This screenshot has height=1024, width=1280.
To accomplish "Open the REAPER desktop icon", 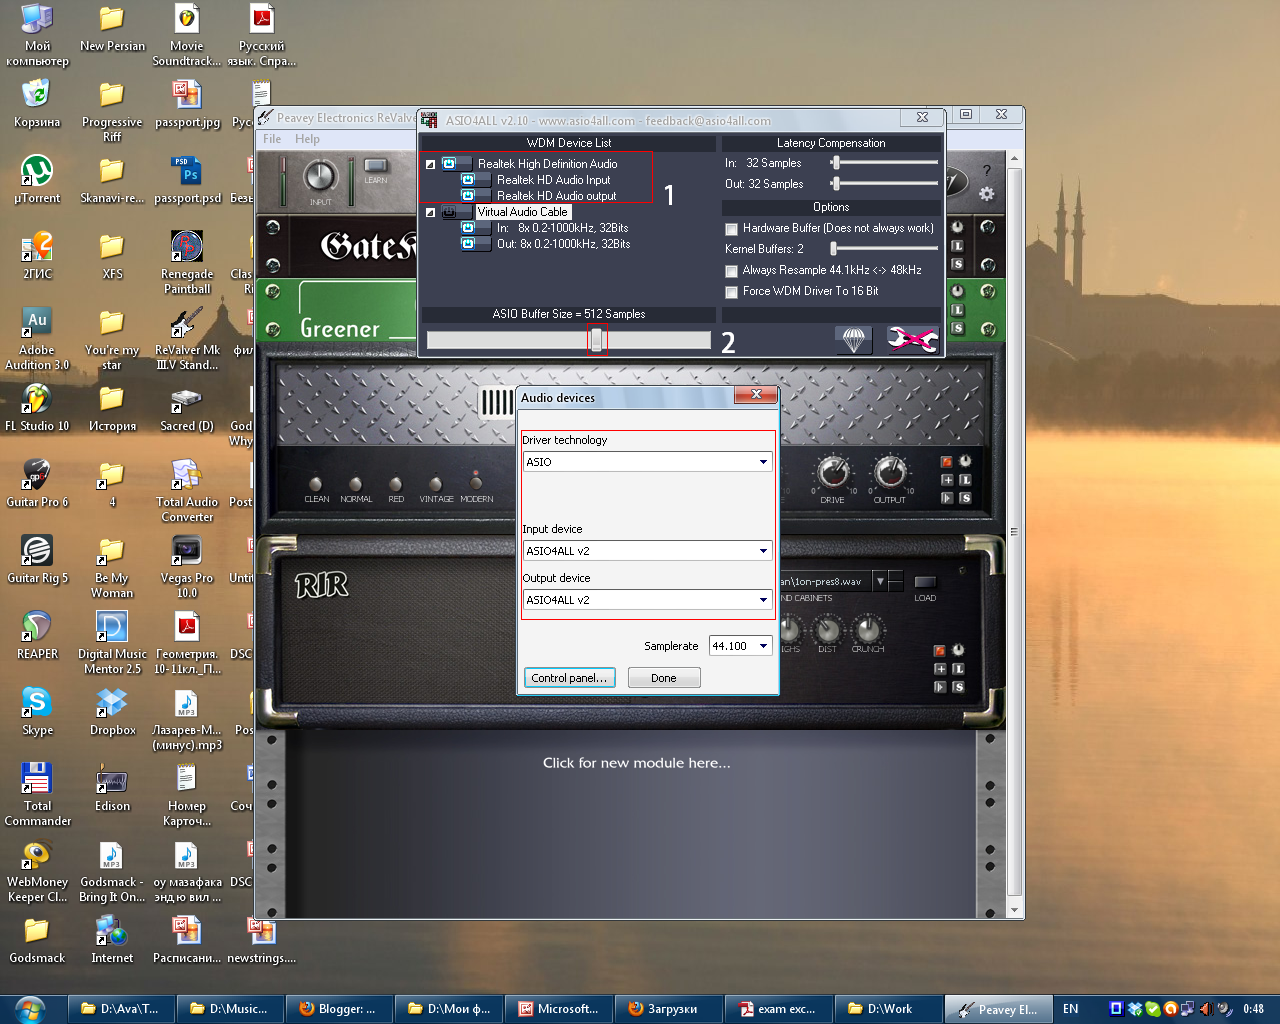I will 37,636.
